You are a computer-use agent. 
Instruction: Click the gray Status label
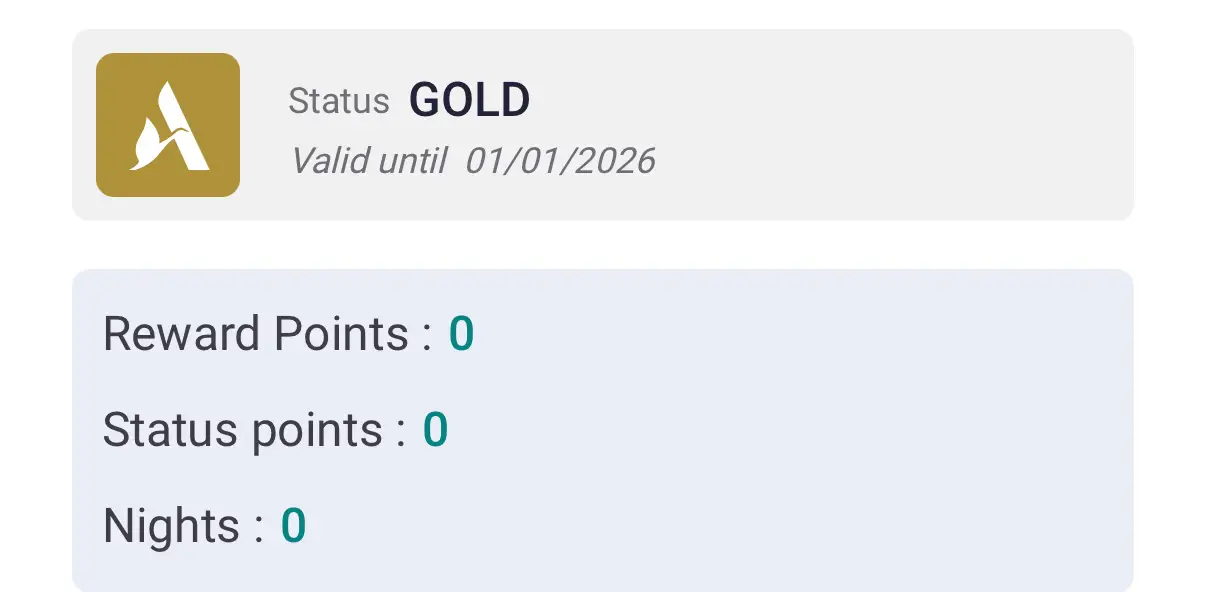(x=339, y=102)
